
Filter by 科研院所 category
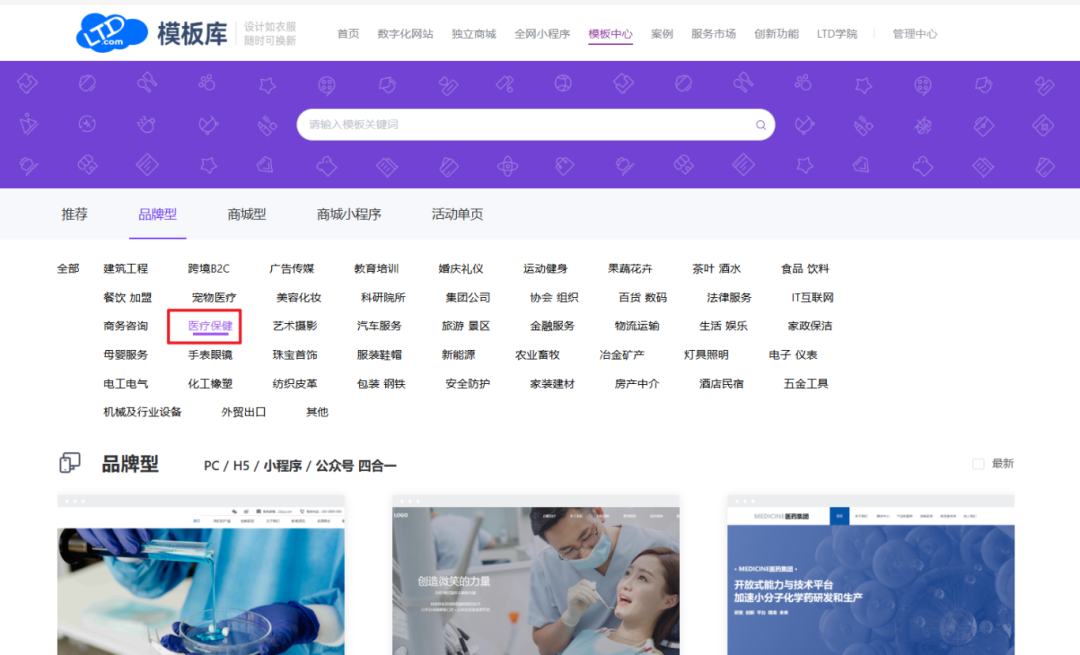[x=383, y=298]
